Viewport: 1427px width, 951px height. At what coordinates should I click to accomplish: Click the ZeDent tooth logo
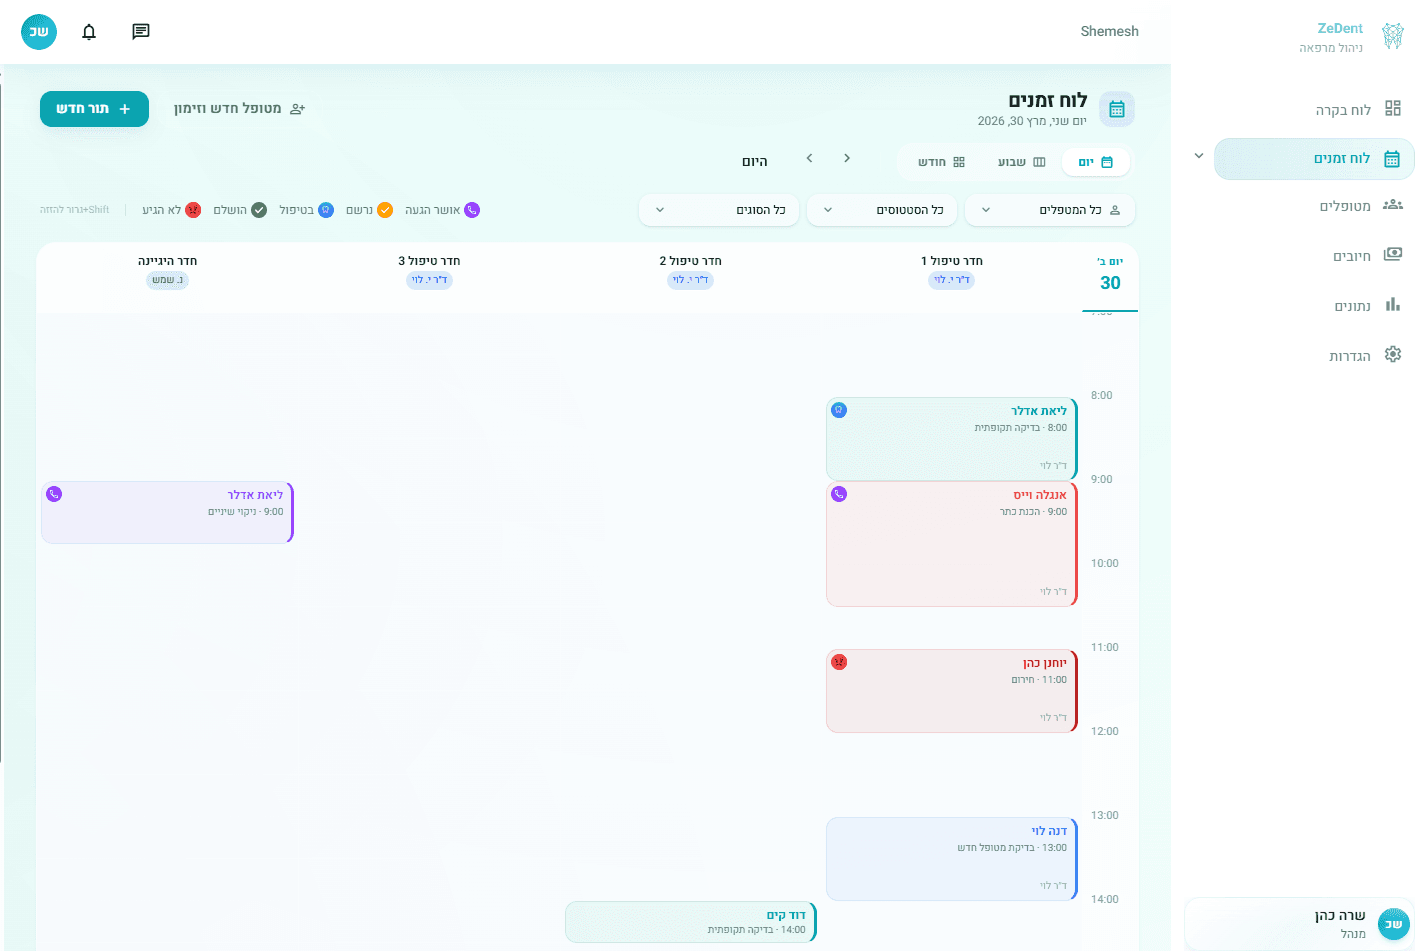pos(1392,37)
